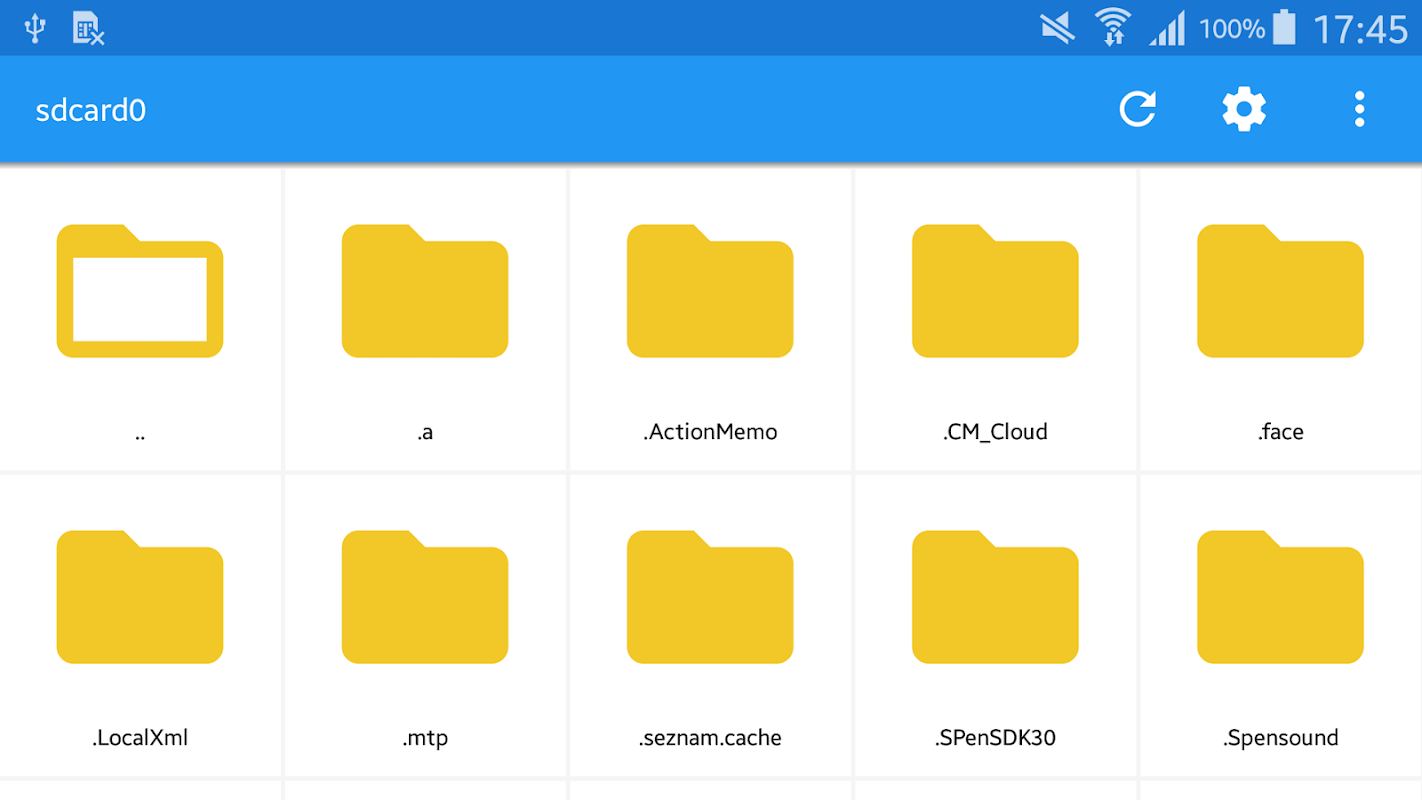Viewport: 1422px width, 800px height.
Task: Select the ".SPenSDK30" folder name
Action: coord(995,738)
